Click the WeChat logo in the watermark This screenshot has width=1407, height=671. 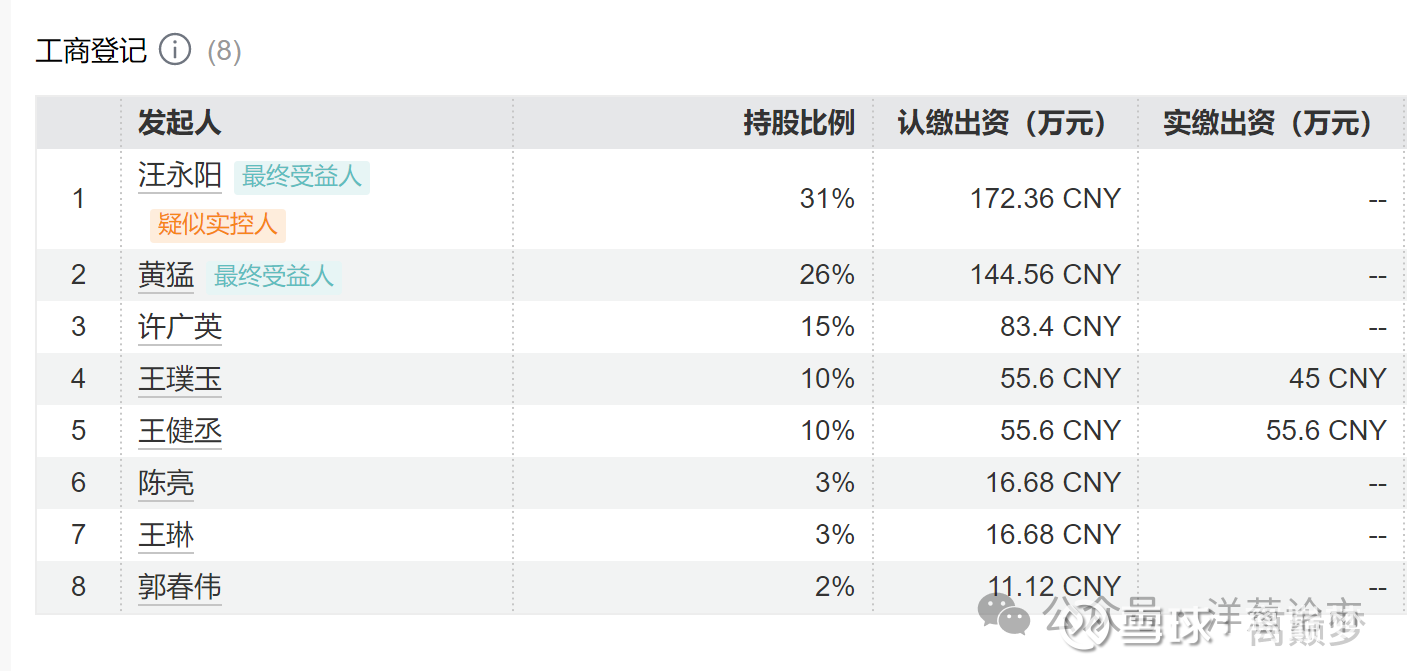(x=1005, y=613)
